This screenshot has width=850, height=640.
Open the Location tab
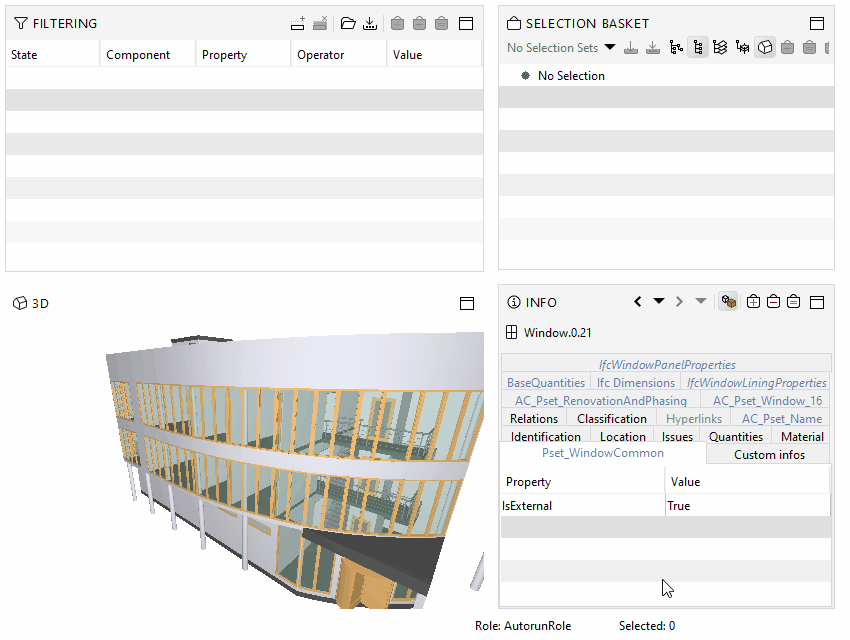coord(622,436)
